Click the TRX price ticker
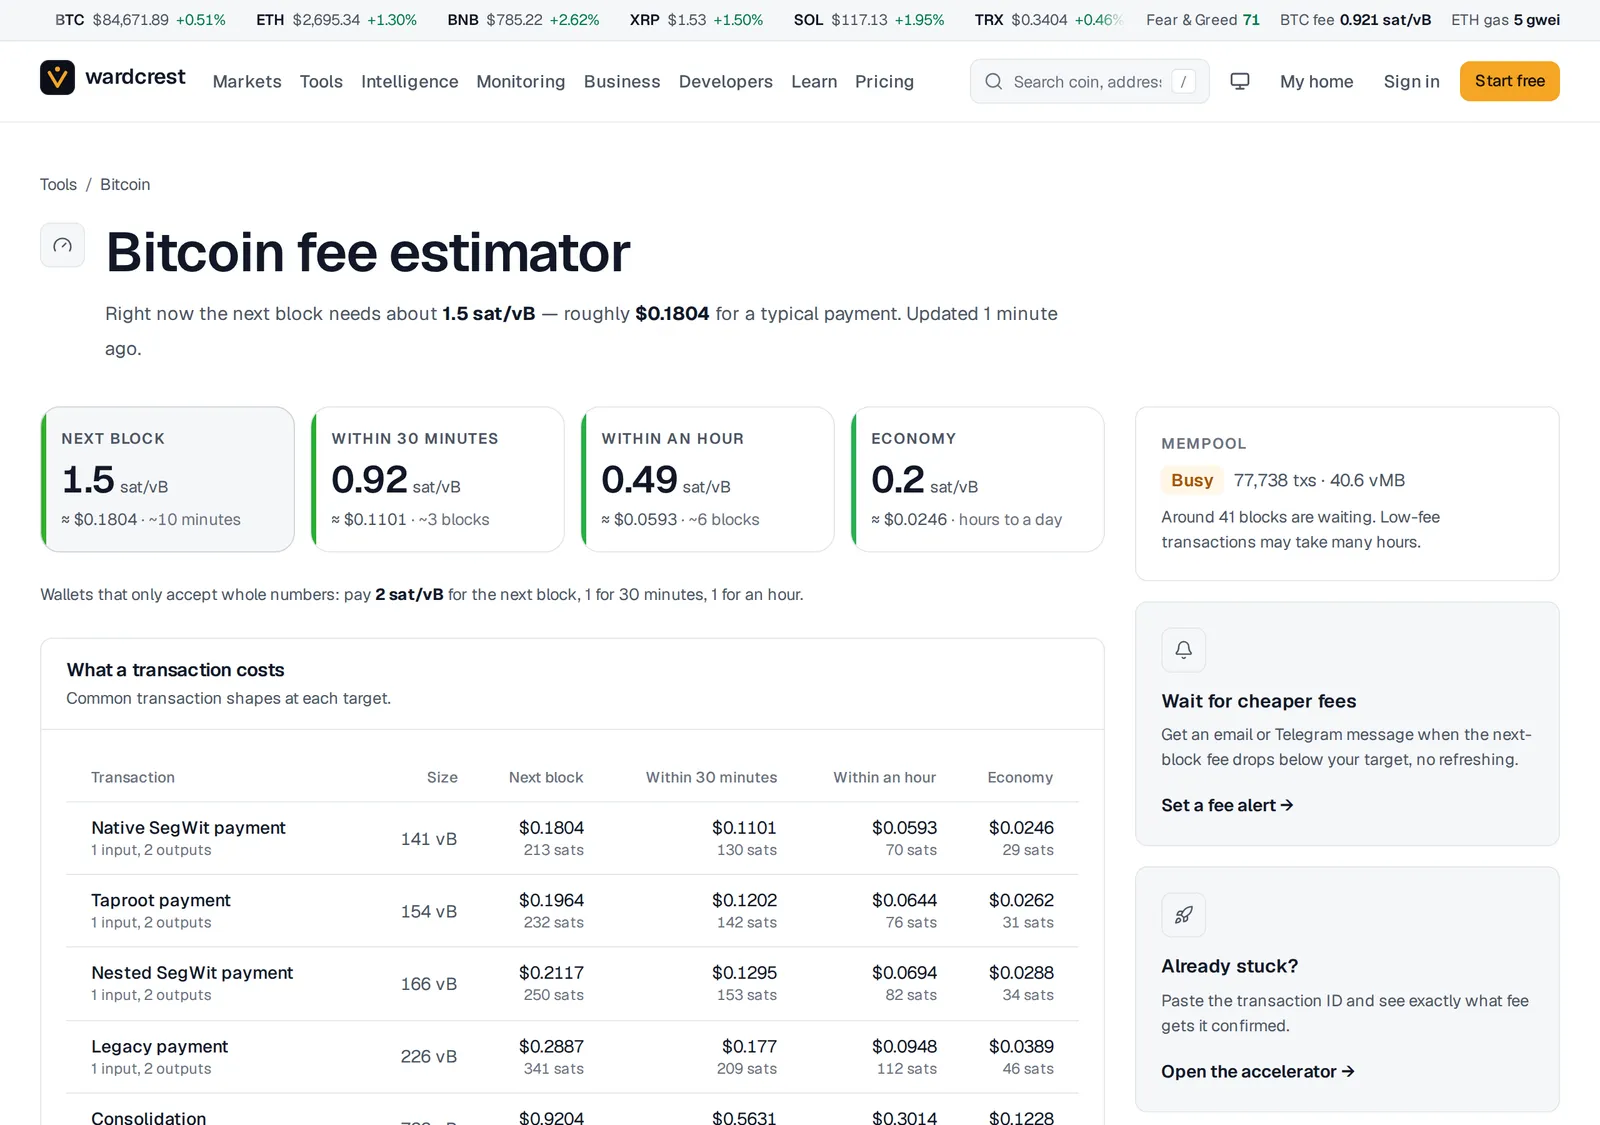 pos(1049,20)
